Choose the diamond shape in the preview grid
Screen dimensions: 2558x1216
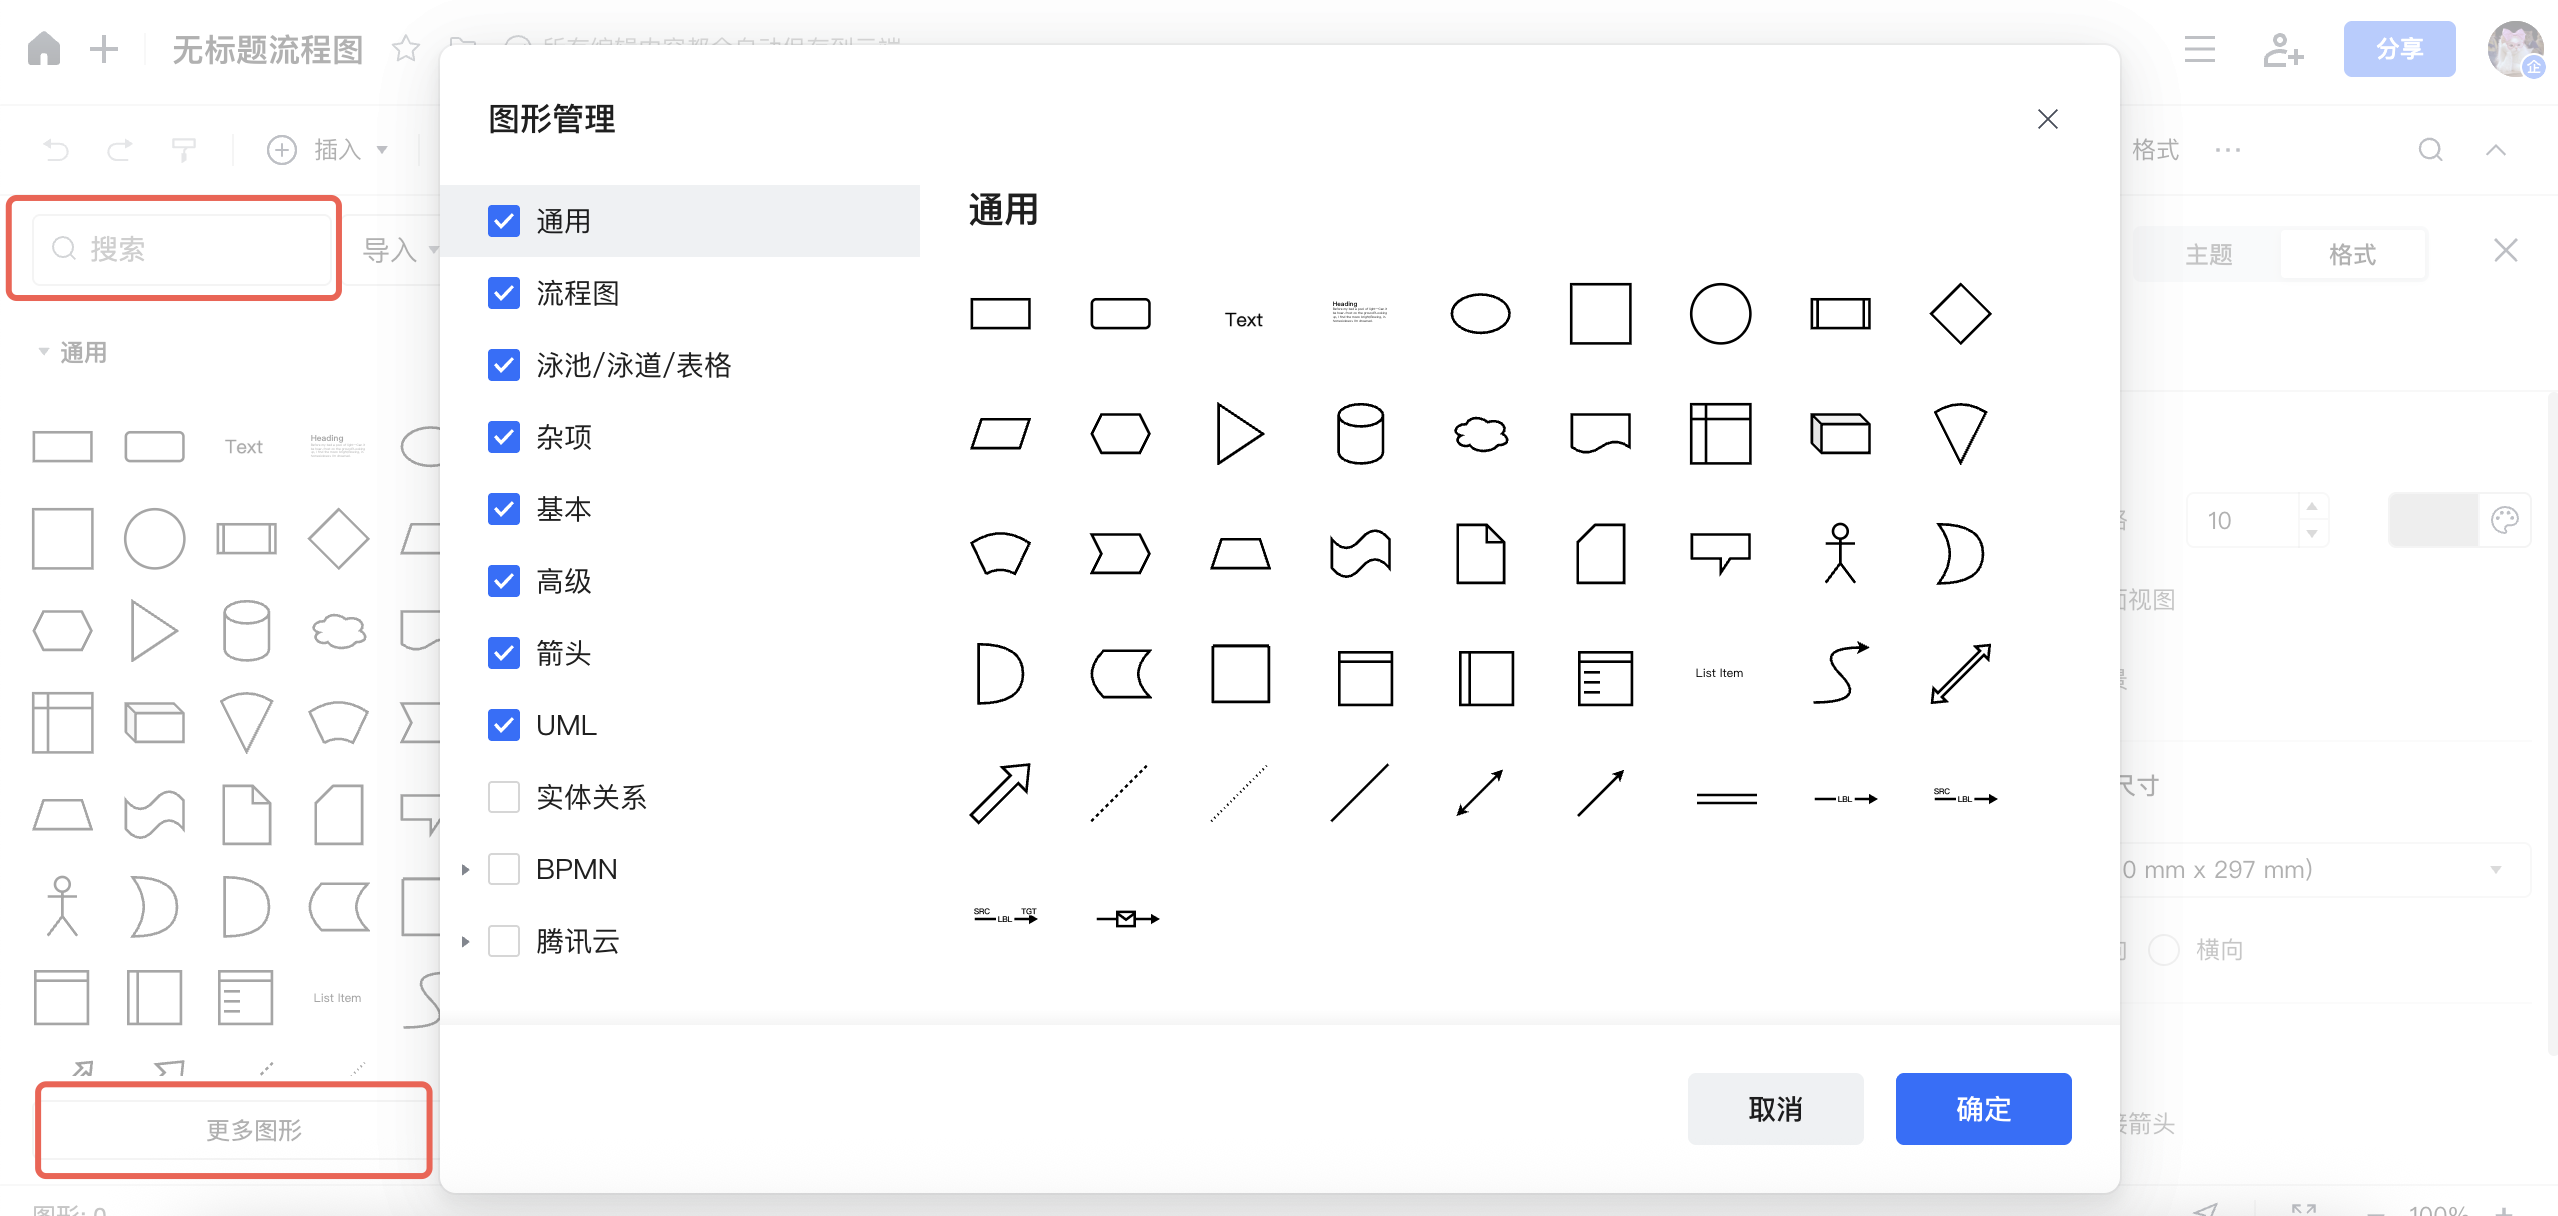pos(1960,314)
